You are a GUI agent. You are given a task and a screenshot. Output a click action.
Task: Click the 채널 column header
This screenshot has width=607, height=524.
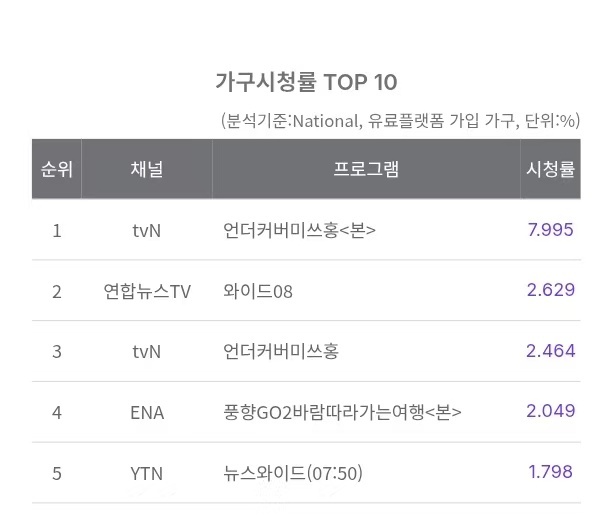pyautogui.click(x=147, y=169)
